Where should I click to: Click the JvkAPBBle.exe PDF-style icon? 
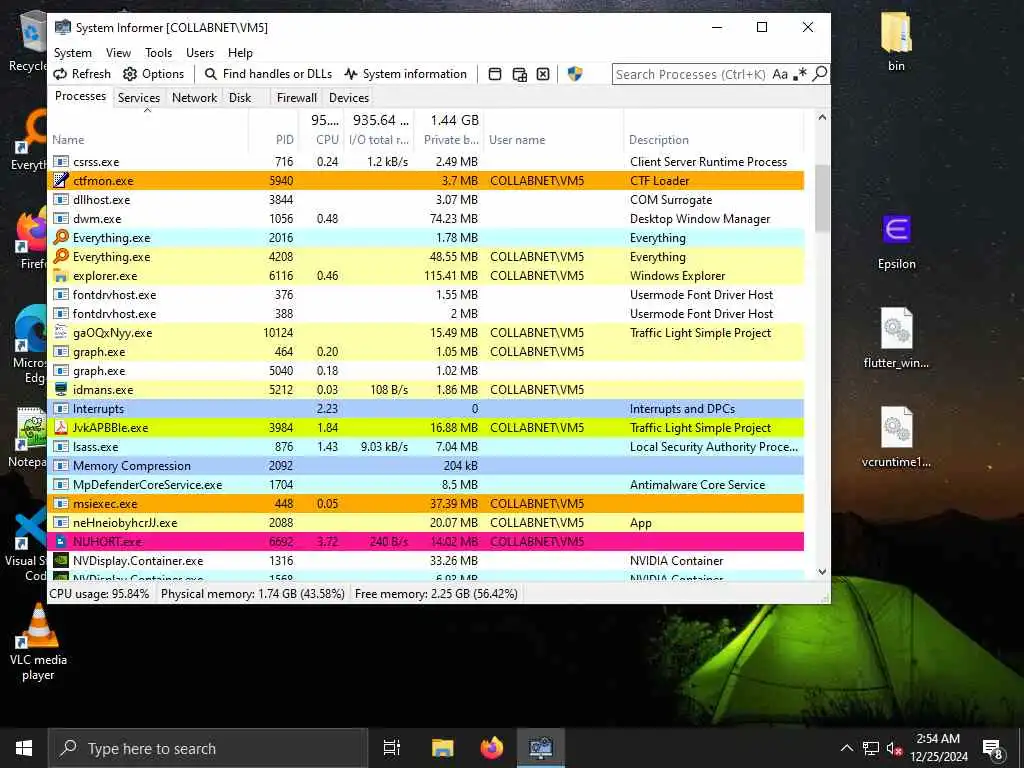(x=61, y=427)
